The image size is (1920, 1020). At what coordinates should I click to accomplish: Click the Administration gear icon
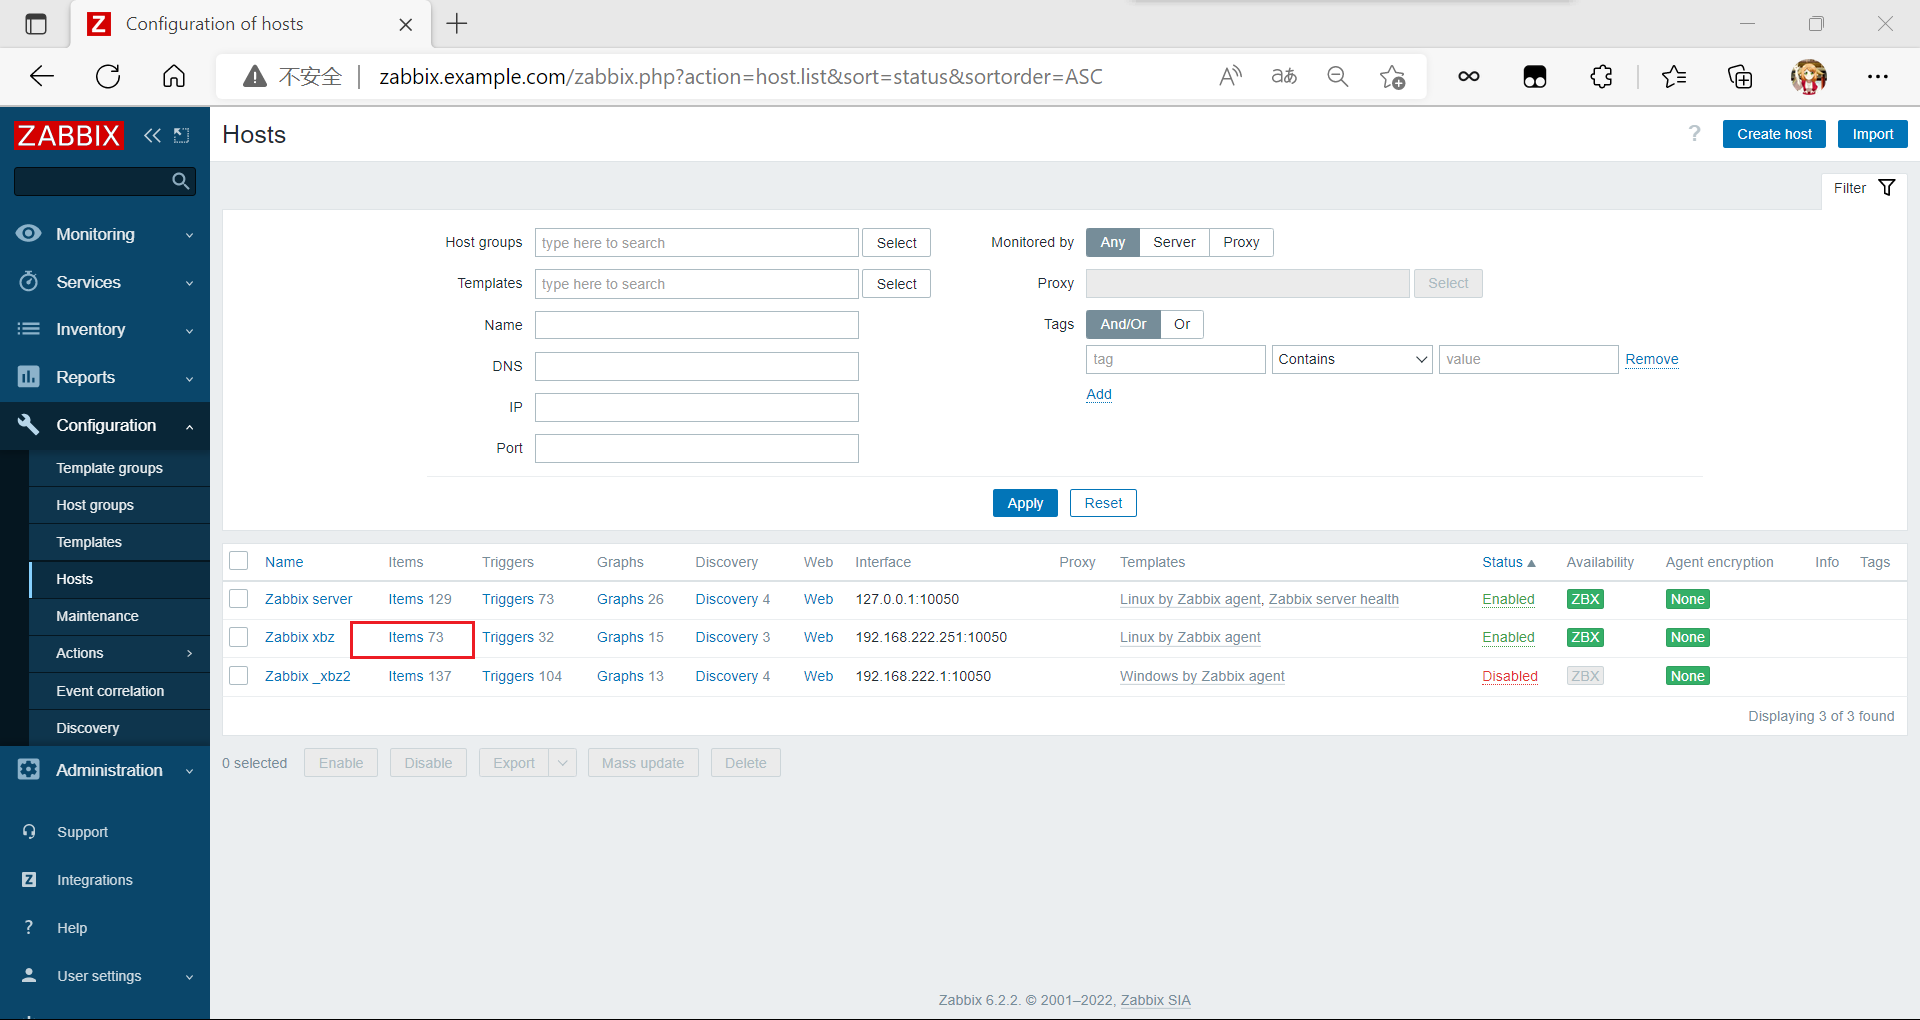(x=29, y=769)
